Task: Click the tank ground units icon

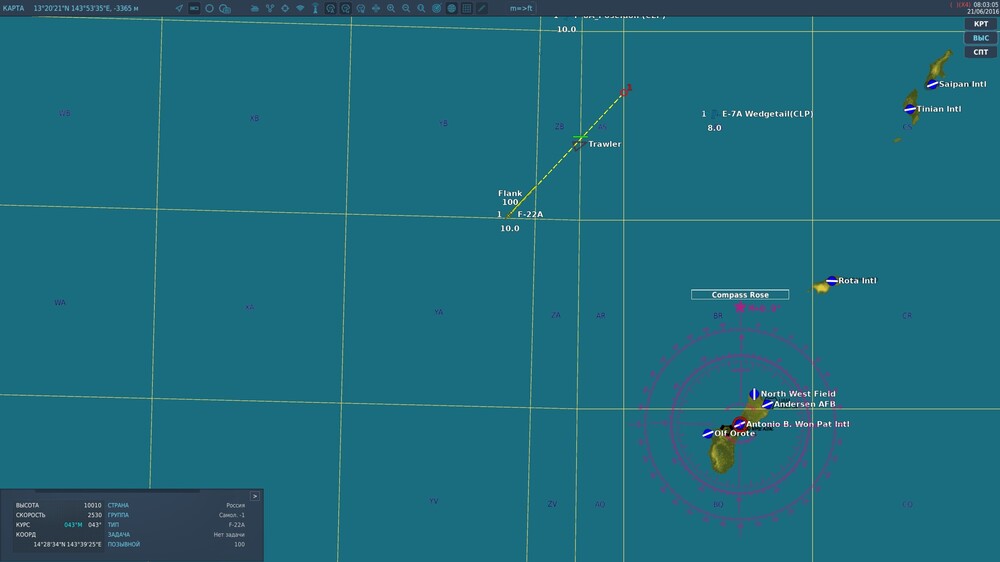Action: pos(254,8)
